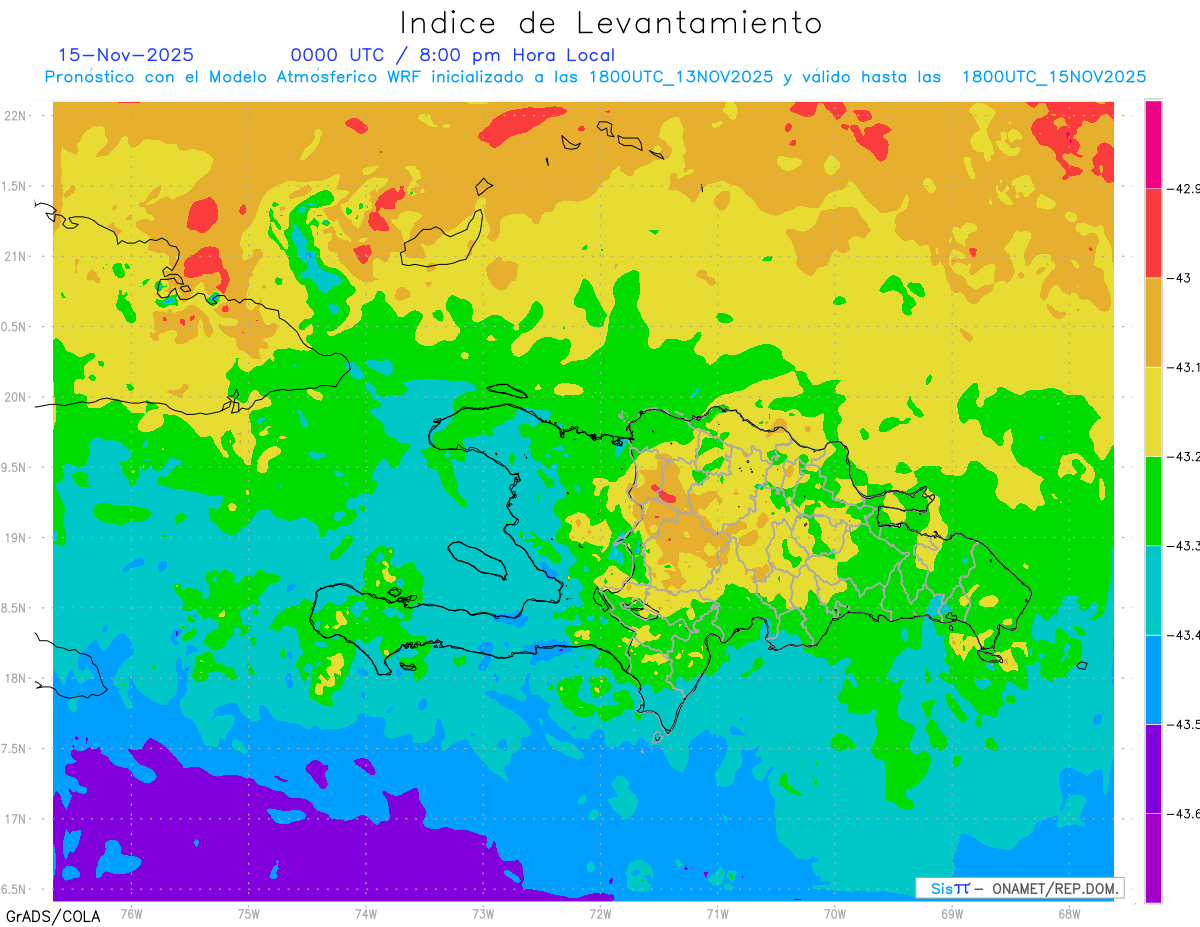This screenshot has width=1200, height=927.
Task: Click the '-43.2' colorbar value
Action: pyautogui.click(x=1184, y=456)
